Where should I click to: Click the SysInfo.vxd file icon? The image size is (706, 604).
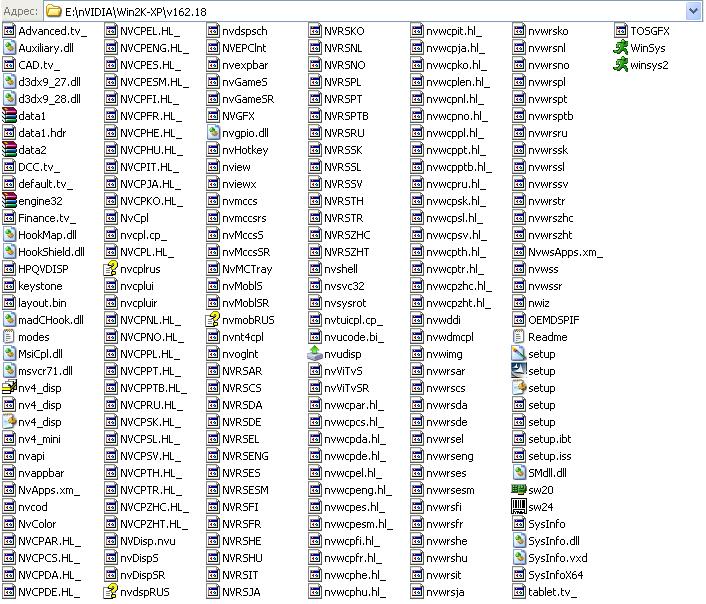pyautogui.click(x=519, y=558)
